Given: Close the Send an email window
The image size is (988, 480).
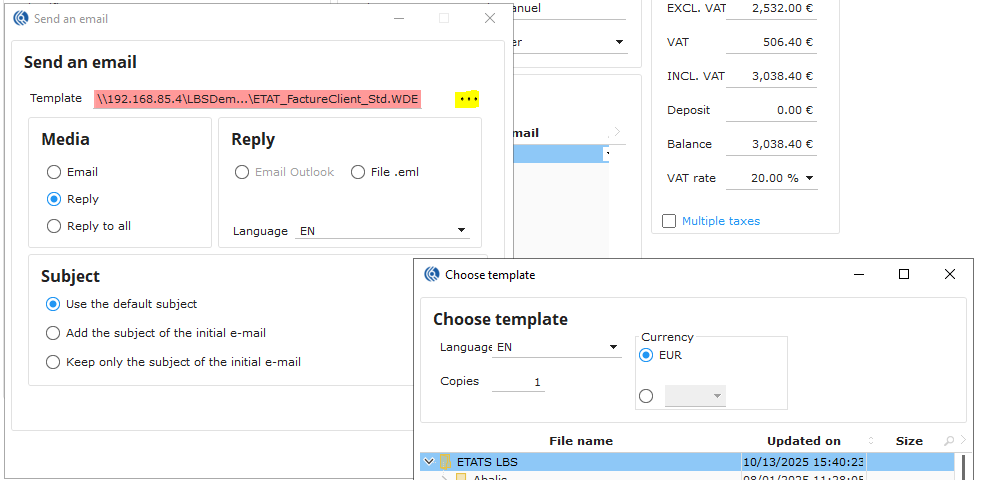Looking at the screenshot, I should click(x=490, y=18).
